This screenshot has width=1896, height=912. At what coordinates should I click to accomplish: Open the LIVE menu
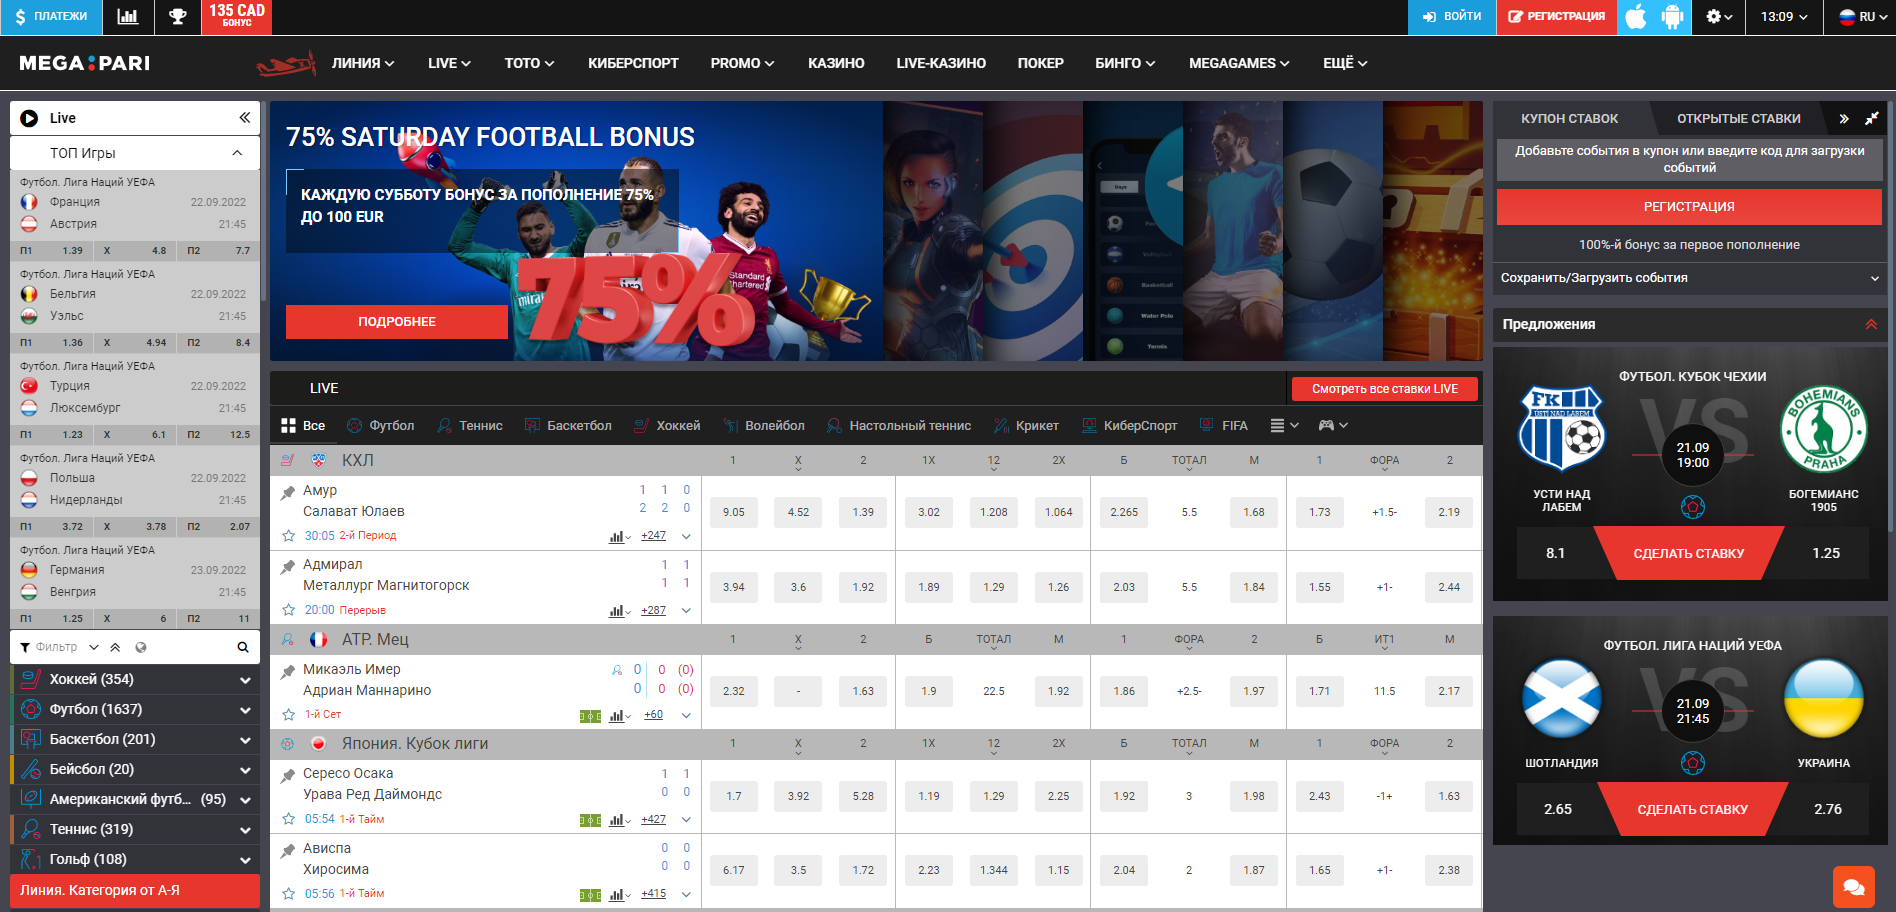click(449, 63)
